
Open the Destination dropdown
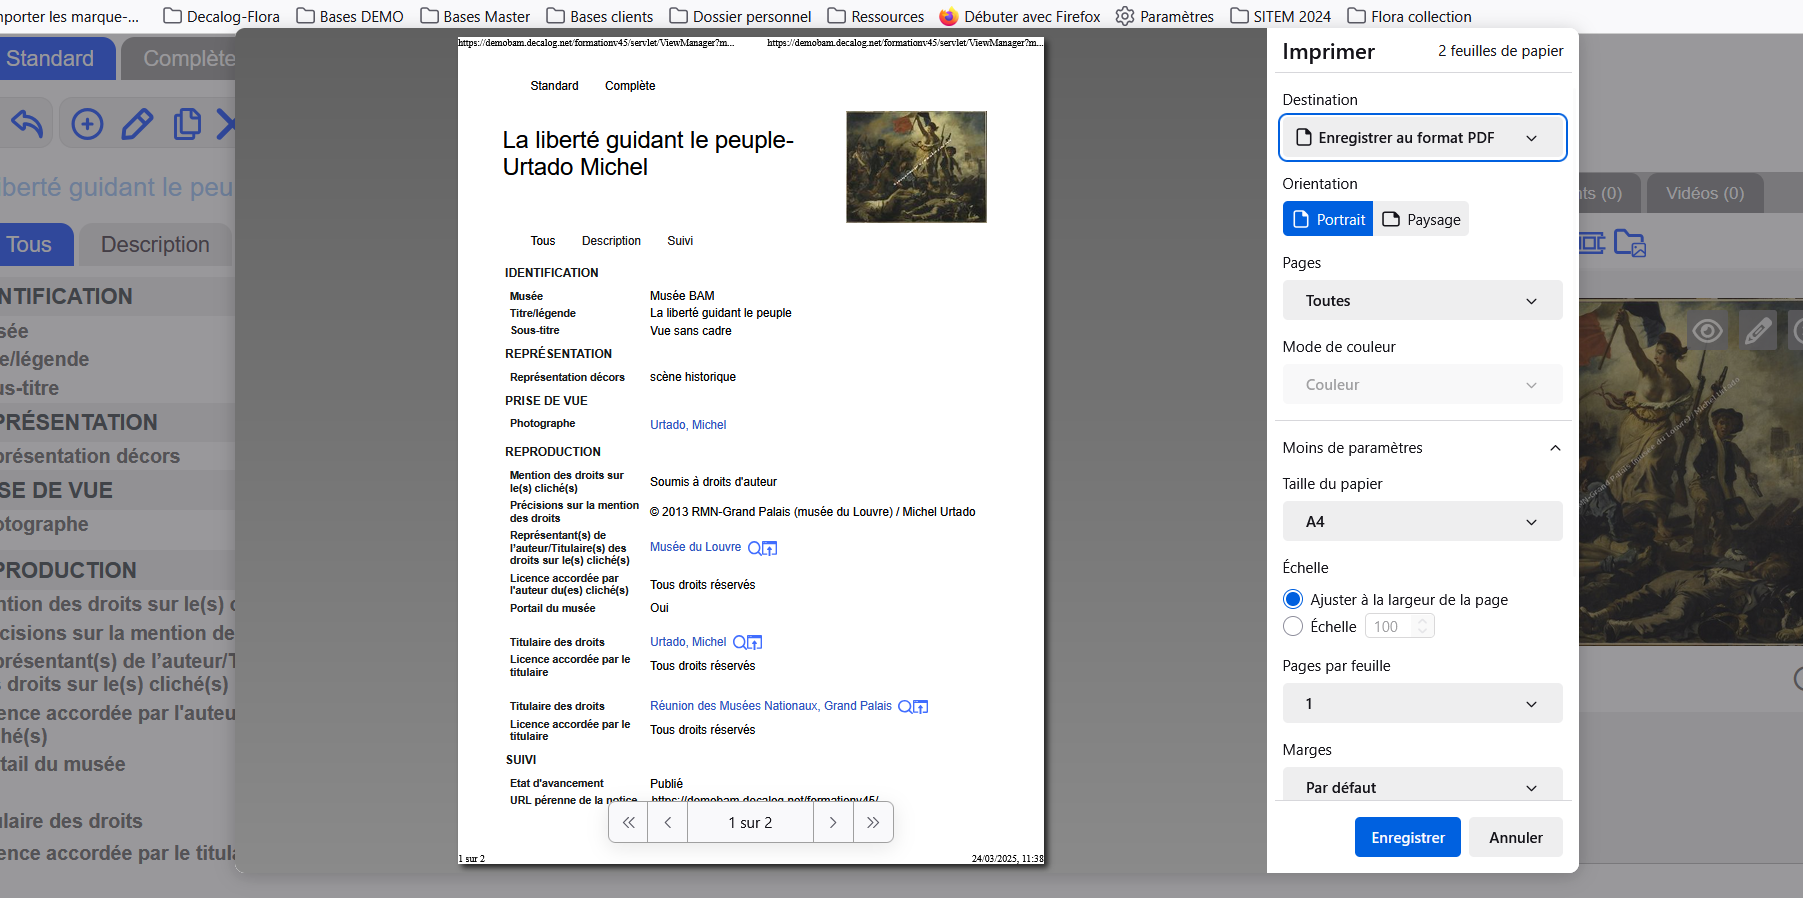point(1422,138)
